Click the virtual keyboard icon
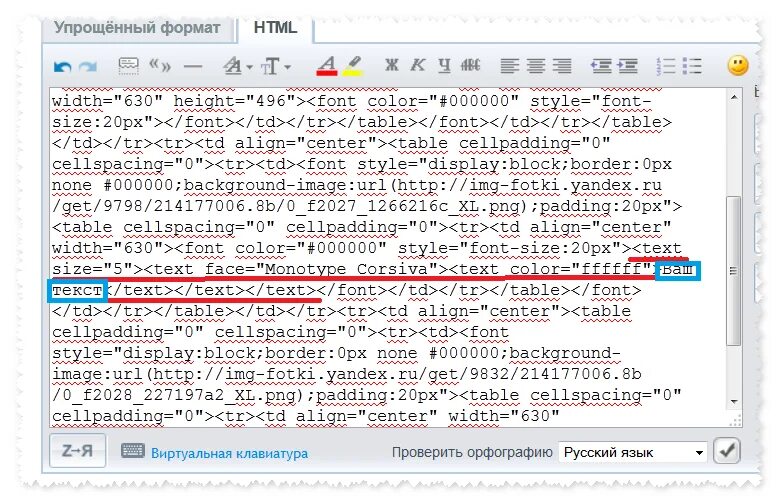Image resolution: width=779 pixels, height=503 pixels. pos(133,451)
